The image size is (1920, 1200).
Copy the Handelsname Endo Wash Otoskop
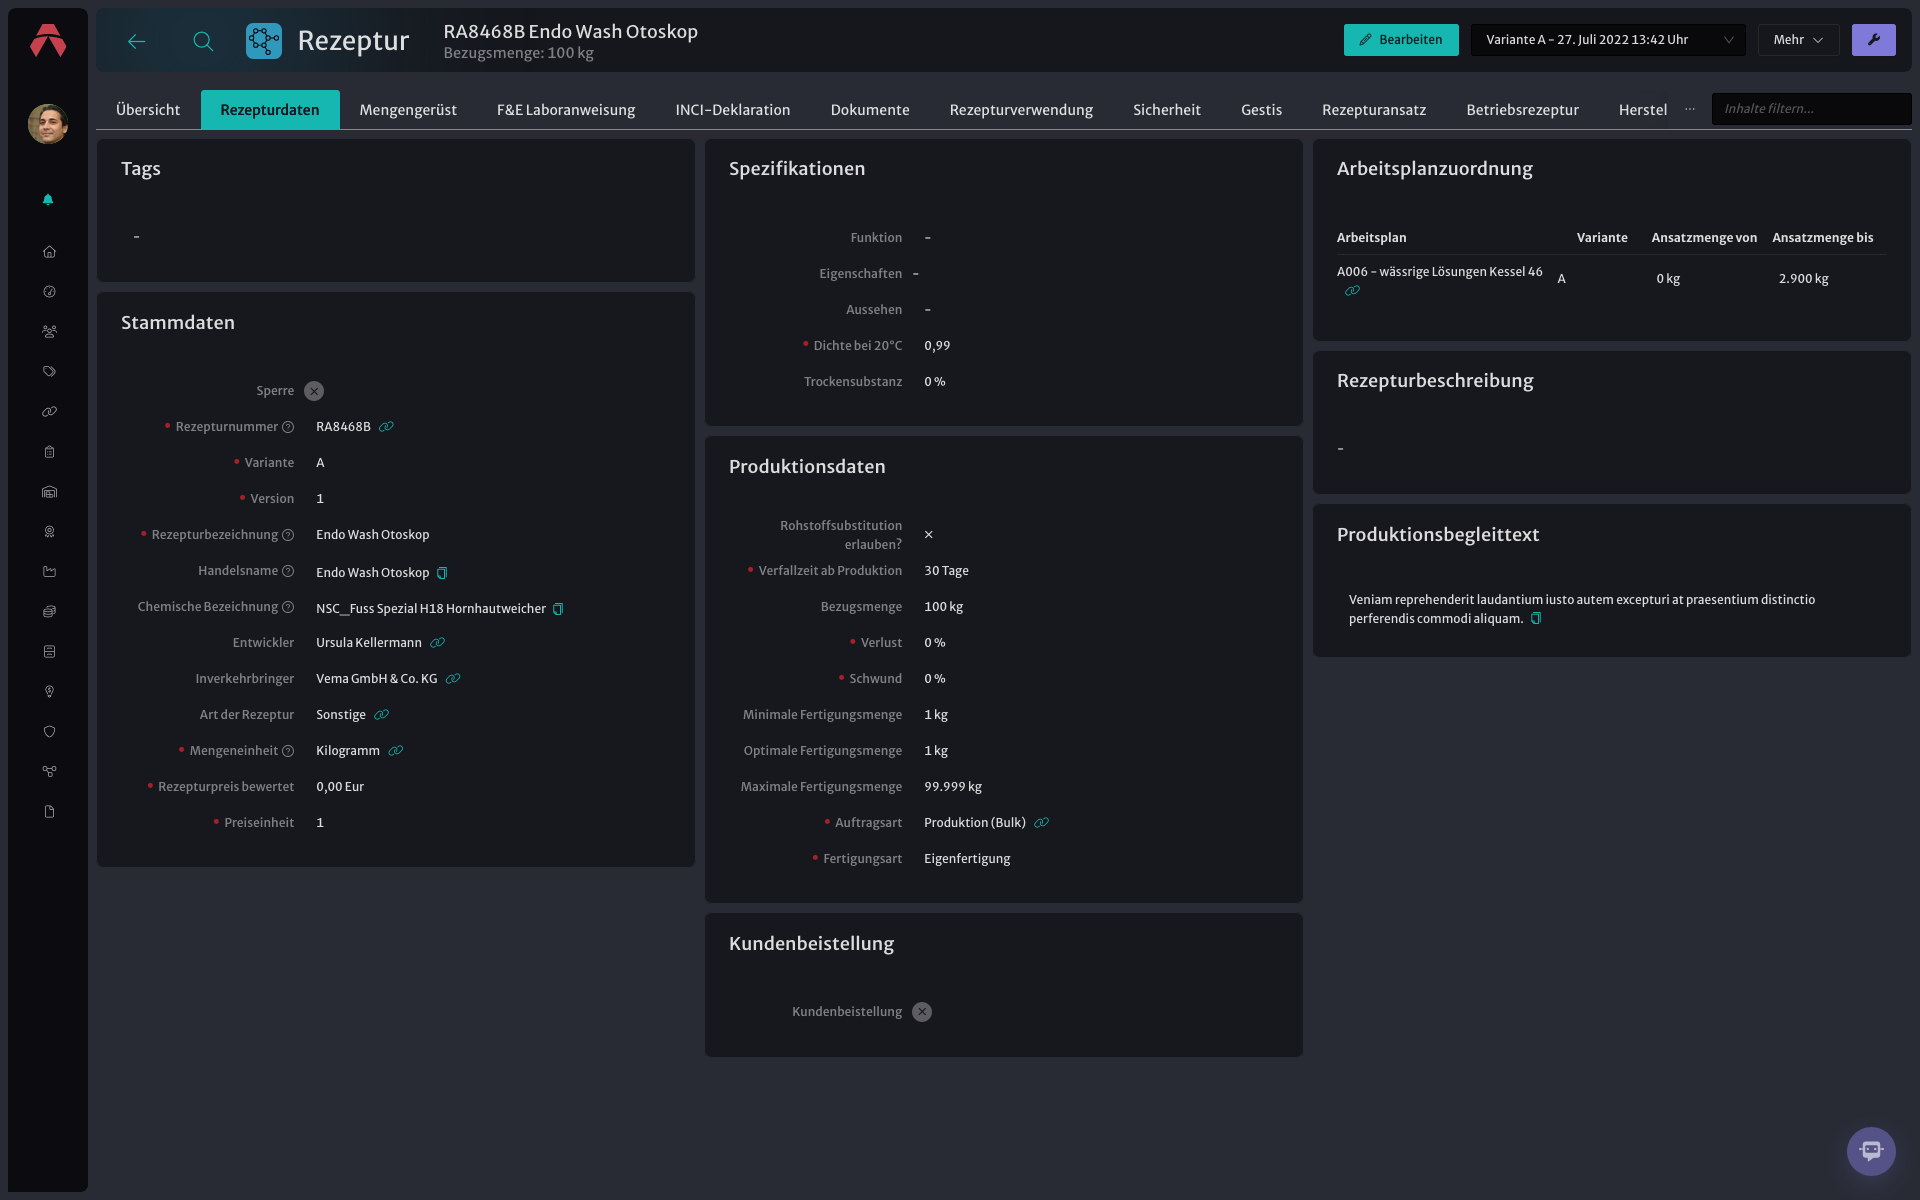(442, 573)
